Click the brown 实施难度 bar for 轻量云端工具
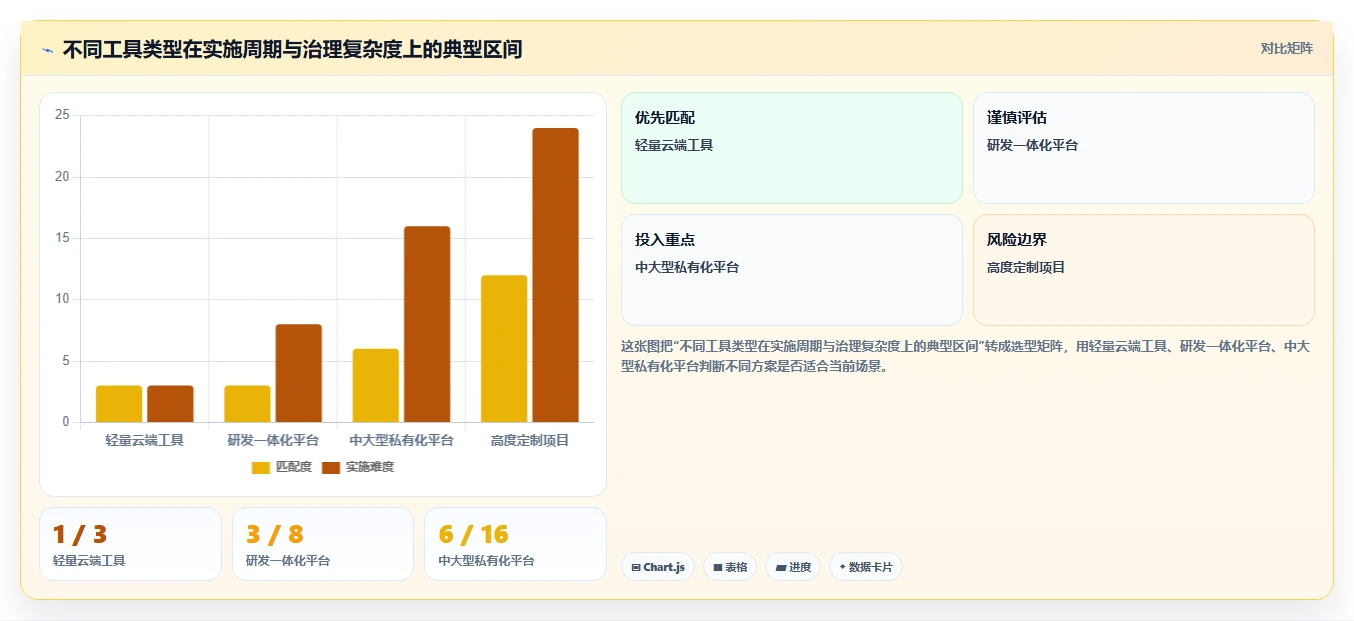 pyautogui.click(x=170, y=404)
